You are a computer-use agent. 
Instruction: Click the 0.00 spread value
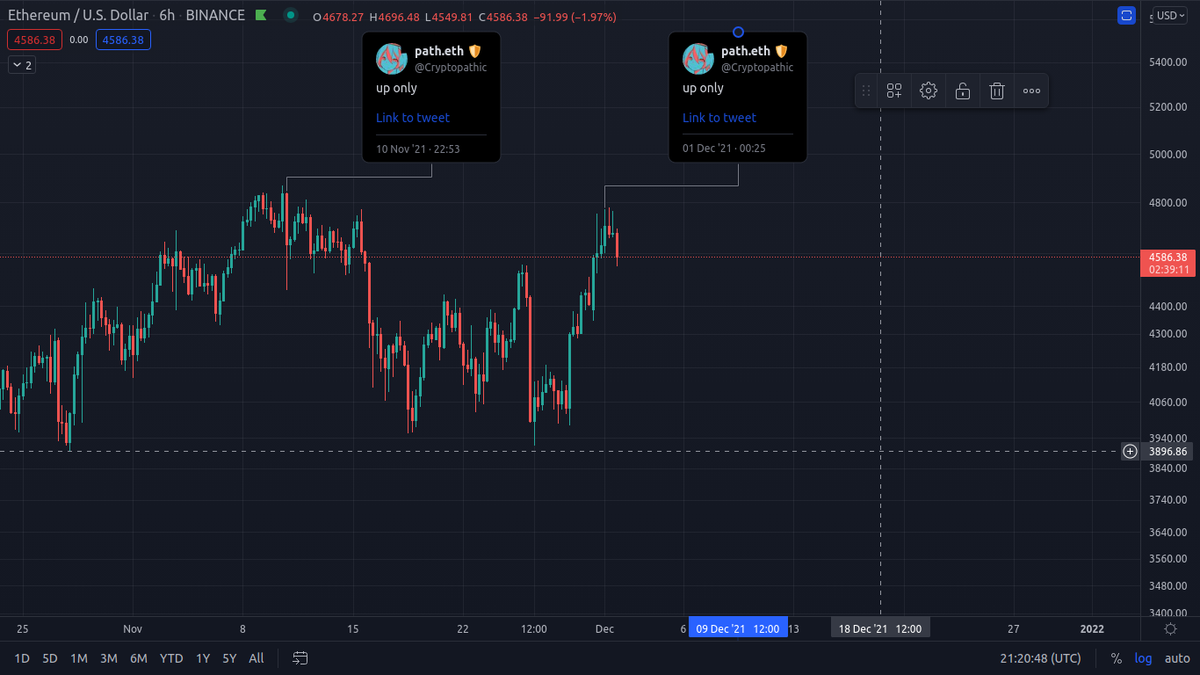click(79, 40)
